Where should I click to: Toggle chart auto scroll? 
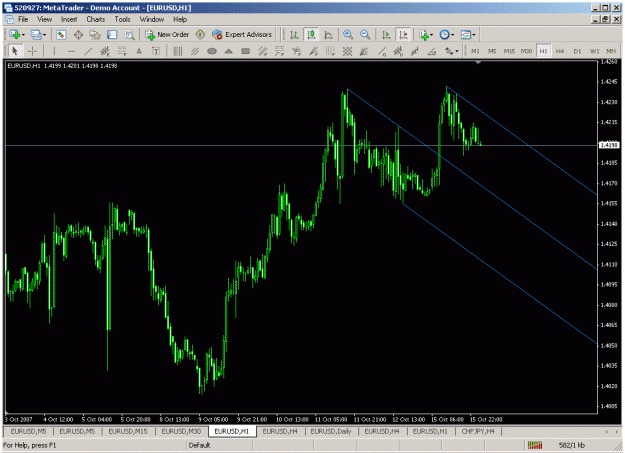pyautogui.click(x=386, y=35)
